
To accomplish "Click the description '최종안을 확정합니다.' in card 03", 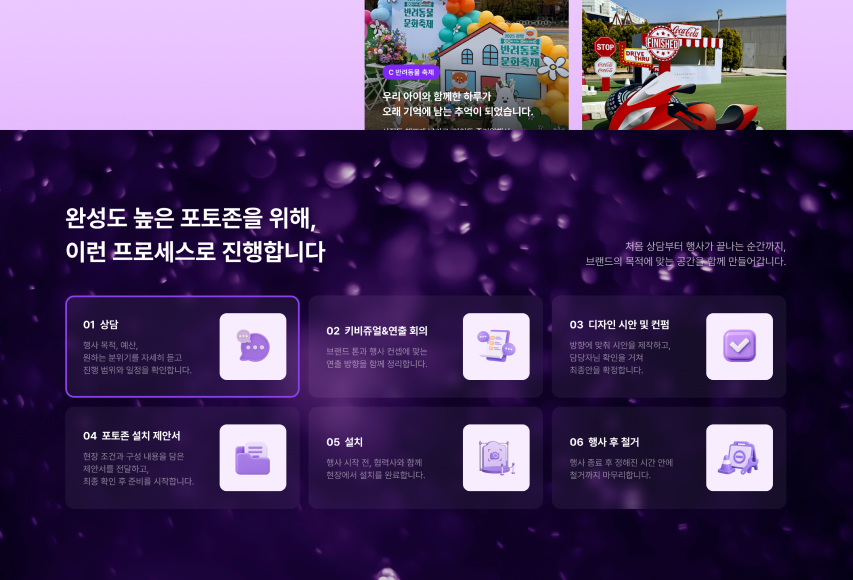I will pos(607,370).
